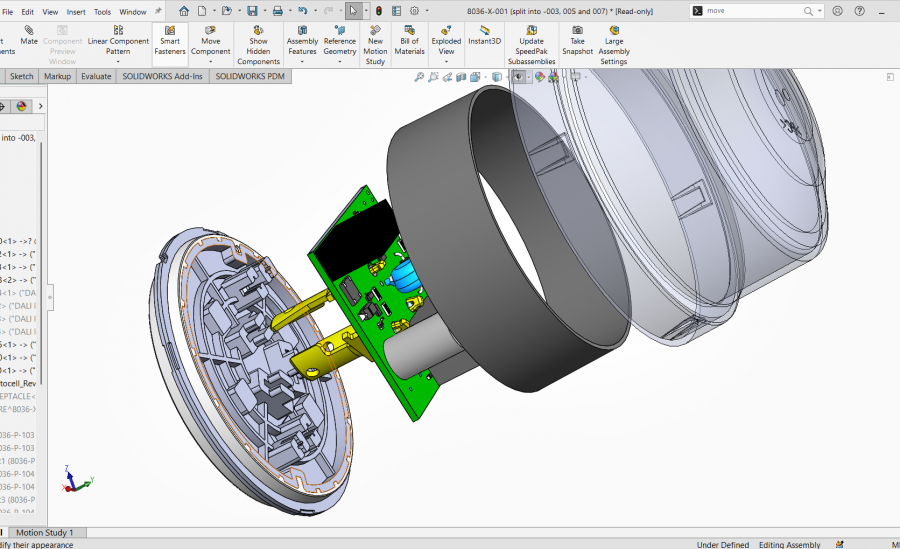Open the dropdown arrow next to the New icon

[x=214, y=11]
